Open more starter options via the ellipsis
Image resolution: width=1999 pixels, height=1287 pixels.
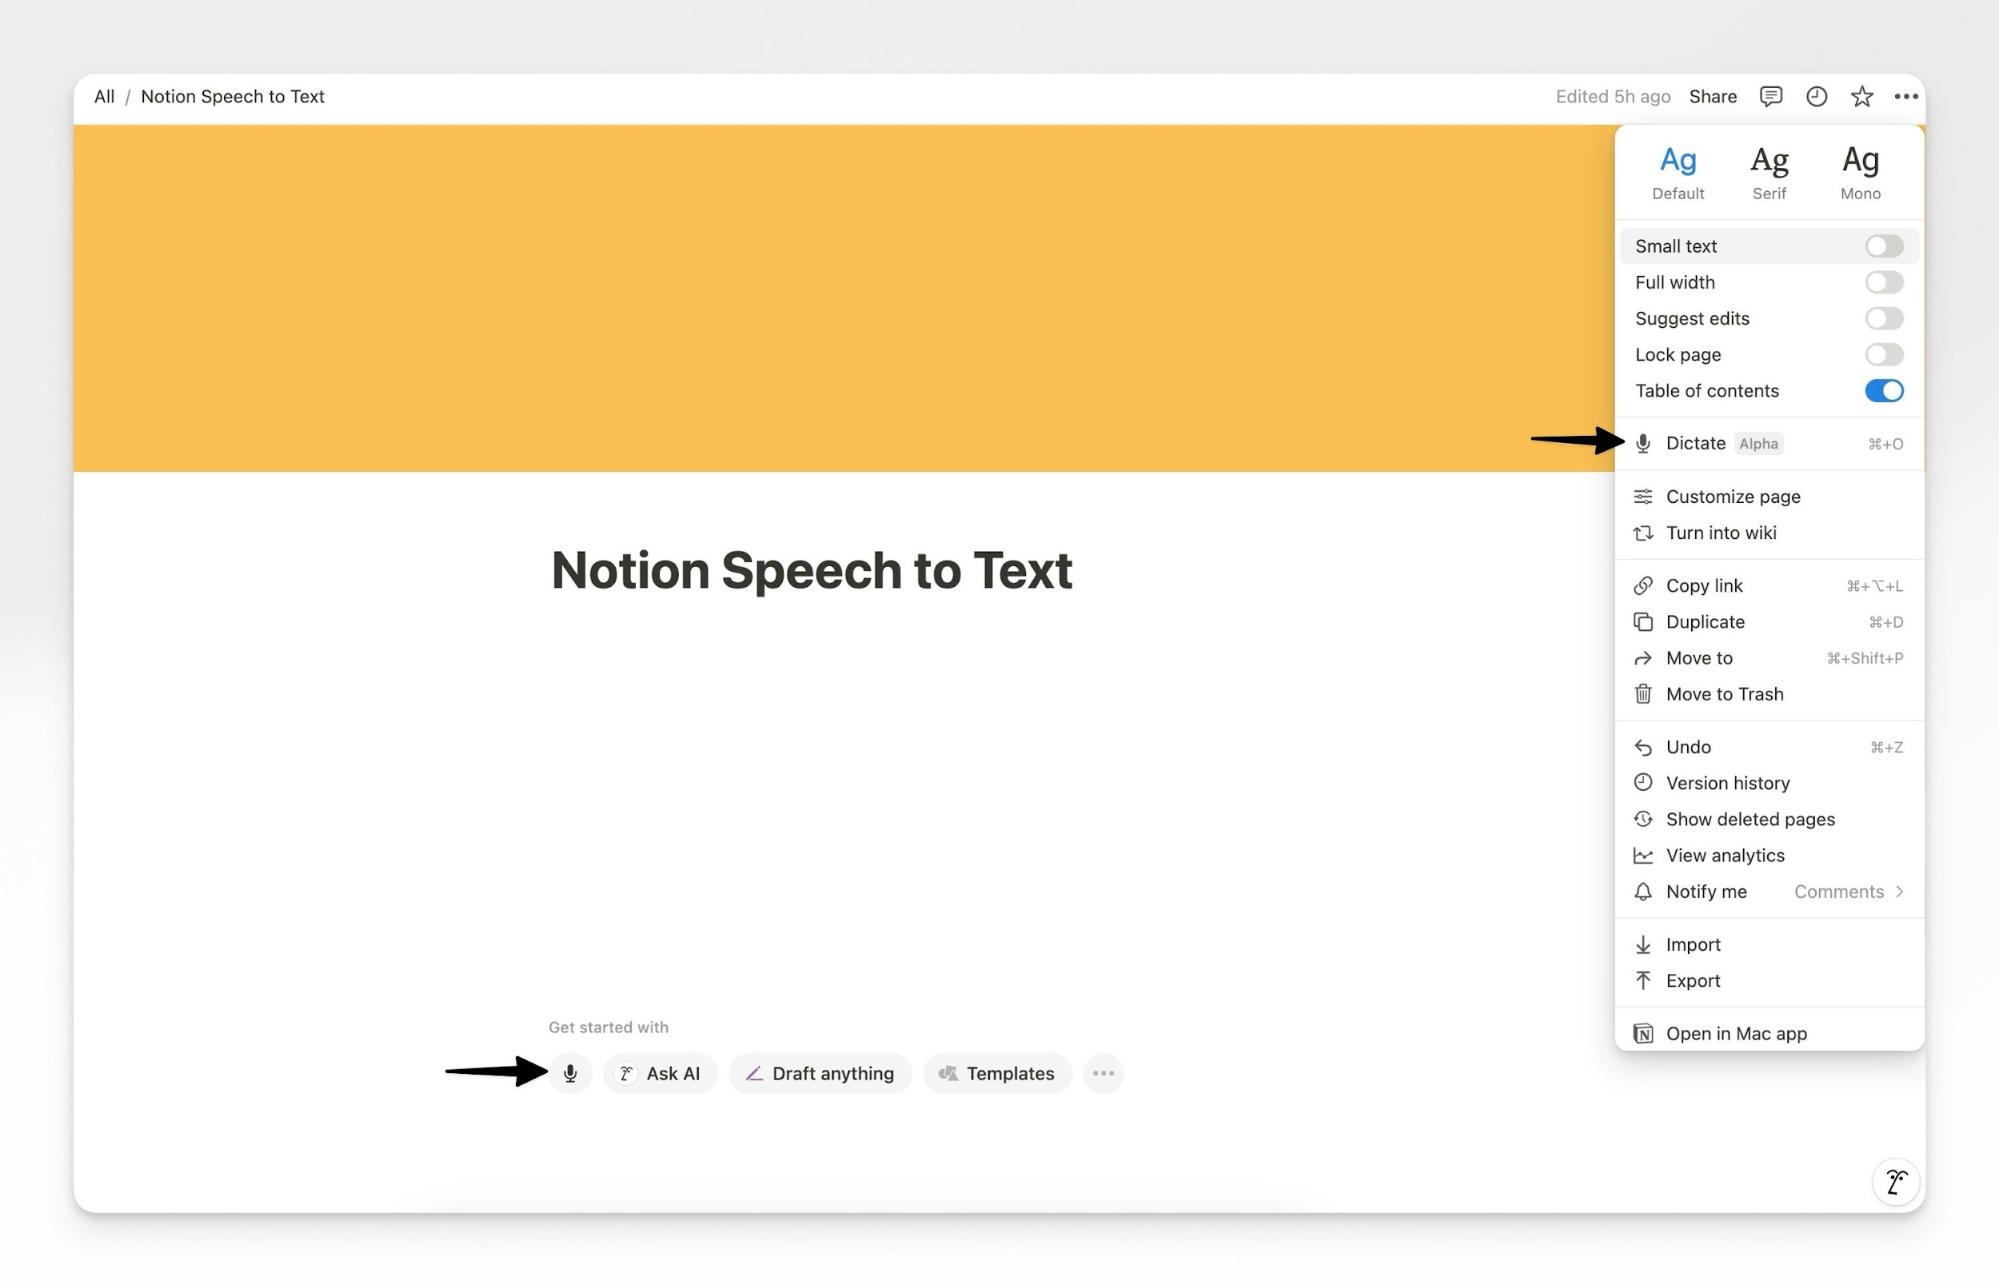coord(1103,1073)
